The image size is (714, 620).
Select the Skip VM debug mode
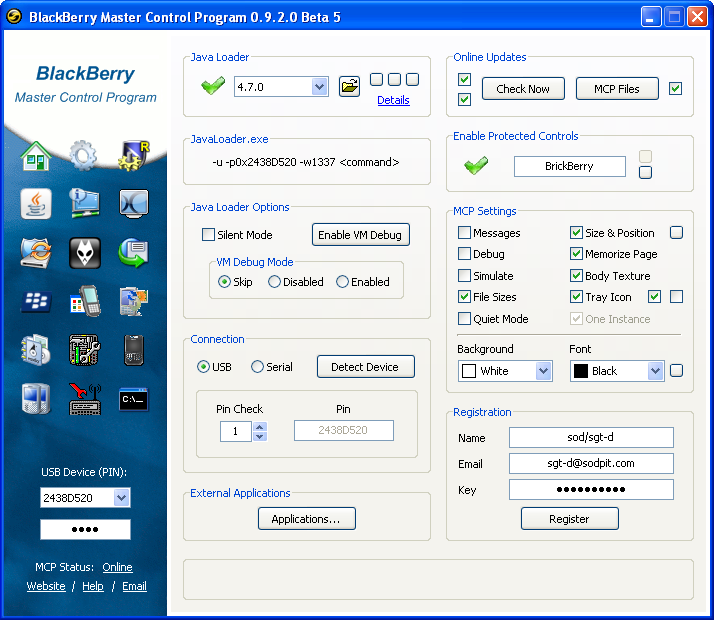[224, 282]
